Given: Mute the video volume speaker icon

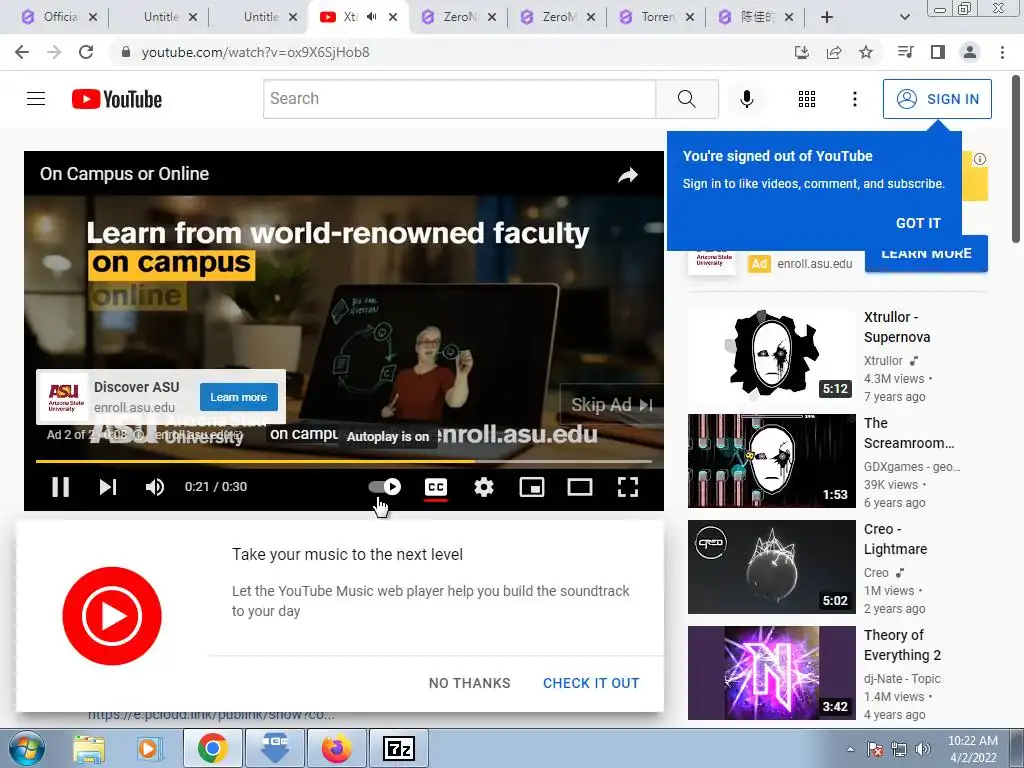Looking at the screenshot, I should 155,487.
